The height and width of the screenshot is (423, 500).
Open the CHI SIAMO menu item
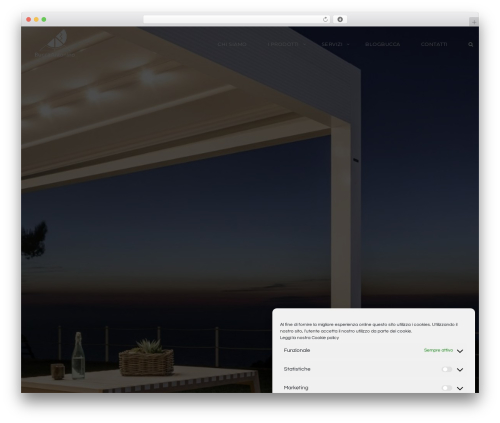point(232,44)
